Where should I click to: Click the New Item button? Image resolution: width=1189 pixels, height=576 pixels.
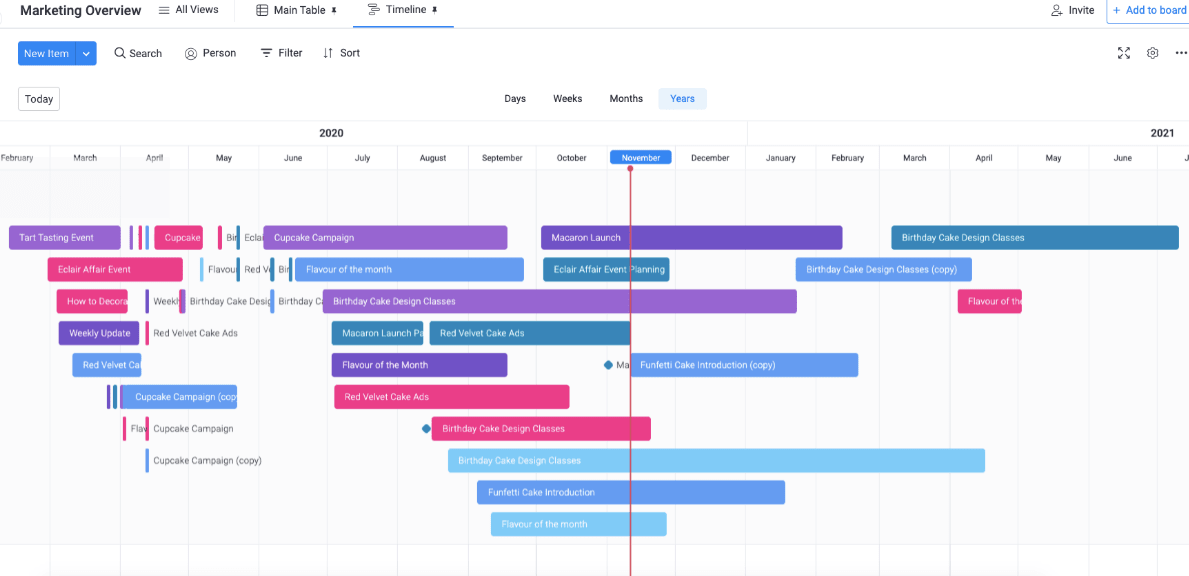(46, 53)
